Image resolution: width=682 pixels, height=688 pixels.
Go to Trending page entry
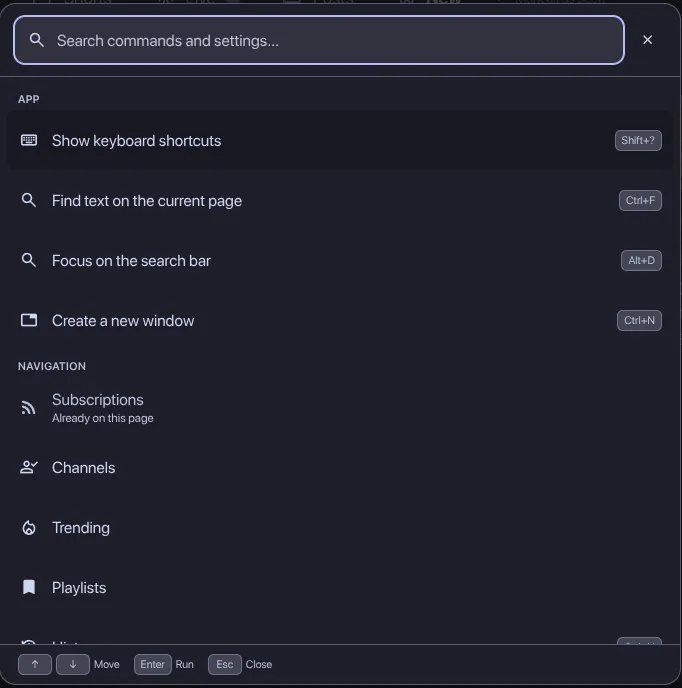(x=340, y=528)
